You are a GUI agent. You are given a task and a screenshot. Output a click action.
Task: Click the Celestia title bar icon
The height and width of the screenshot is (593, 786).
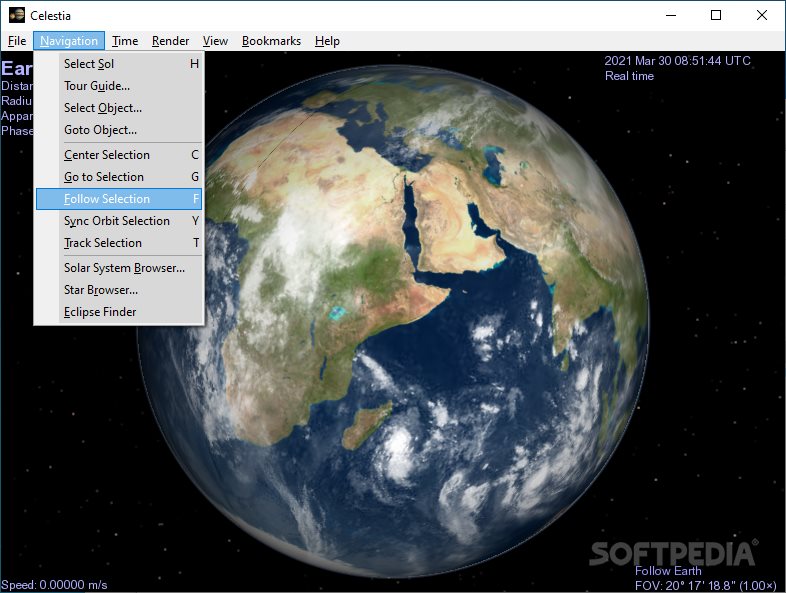[x=17, y=15]
